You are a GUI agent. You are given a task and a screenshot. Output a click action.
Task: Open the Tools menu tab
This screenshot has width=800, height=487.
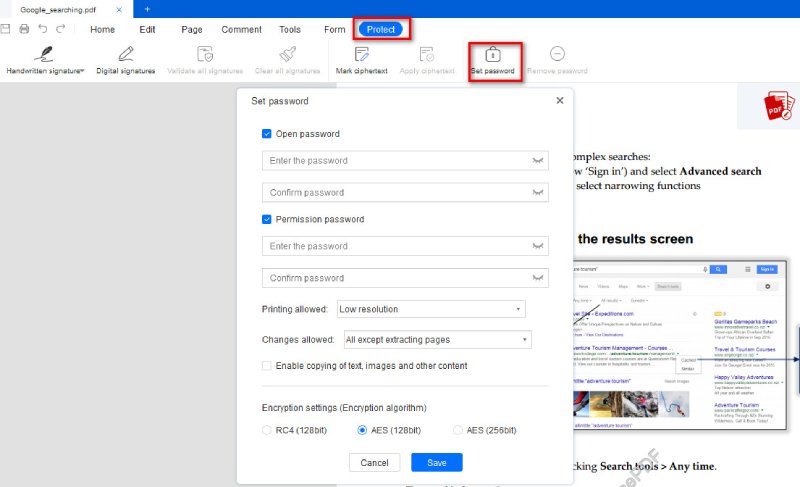point(290,30)
